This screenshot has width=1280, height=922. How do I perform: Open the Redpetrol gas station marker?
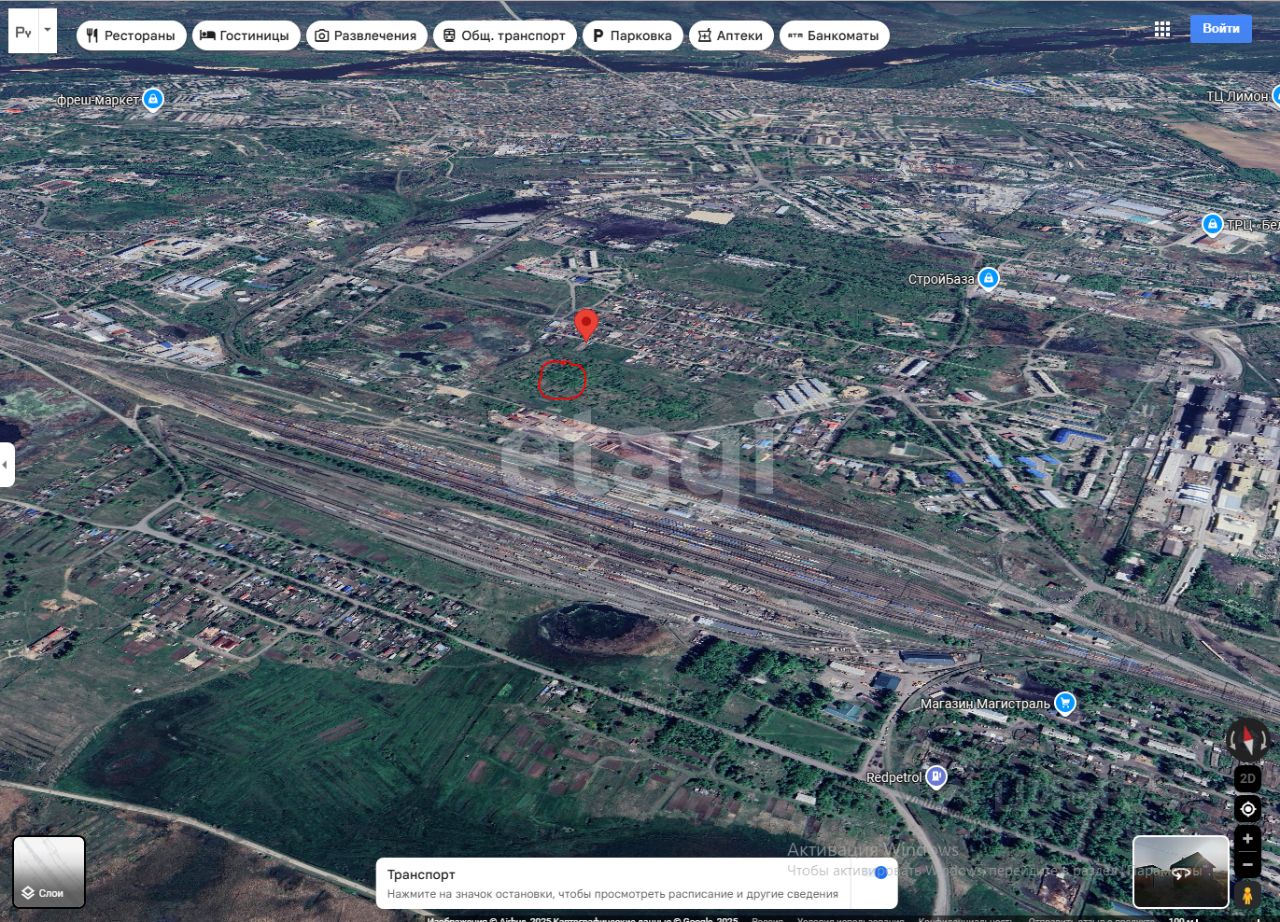936,776
